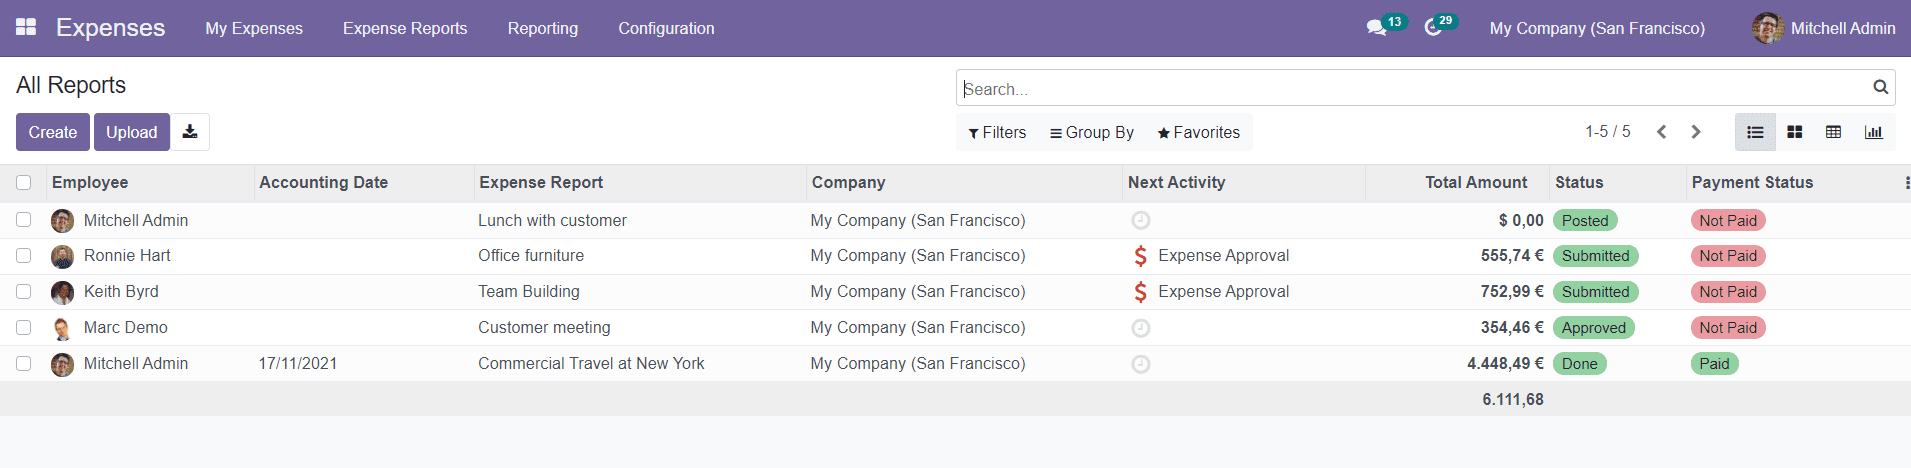Click the 17/11/2021 accounting date cell
The image size is (1911, 468).
pyautogui.click(x=298, y=364)
